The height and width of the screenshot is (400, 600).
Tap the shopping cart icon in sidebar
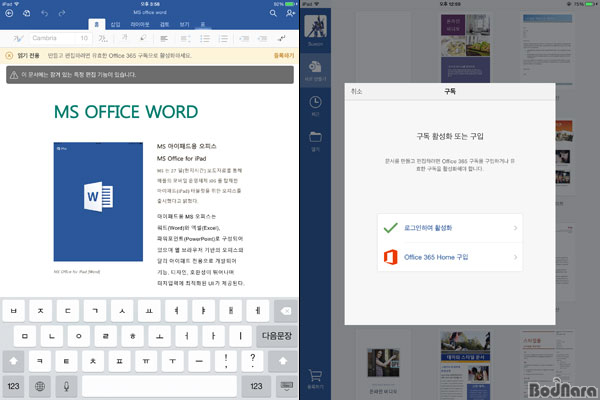315,375
